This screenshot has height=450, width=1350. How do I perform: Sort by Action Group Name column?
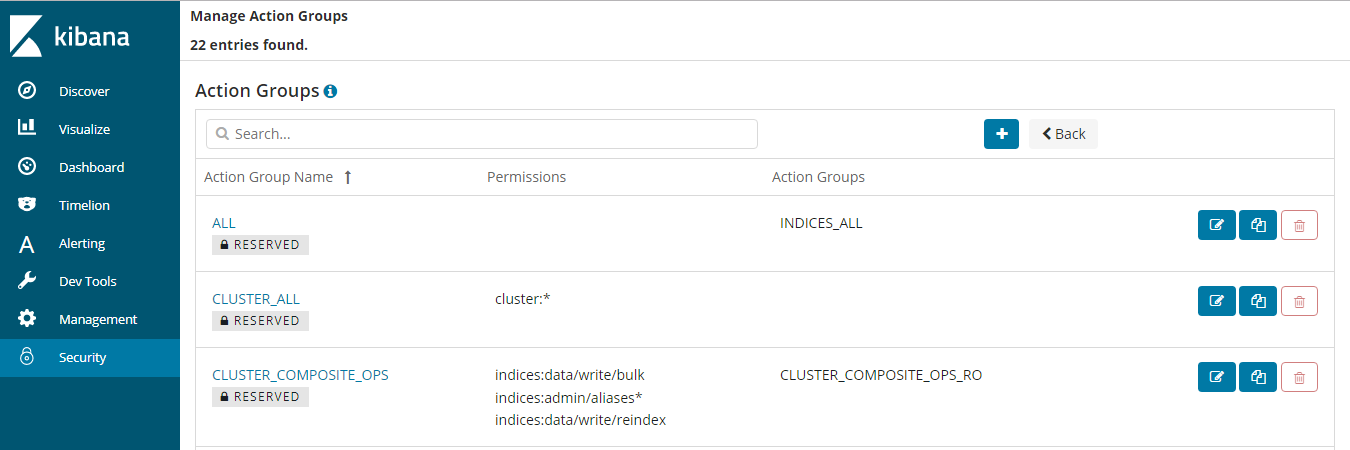[268, 177]
